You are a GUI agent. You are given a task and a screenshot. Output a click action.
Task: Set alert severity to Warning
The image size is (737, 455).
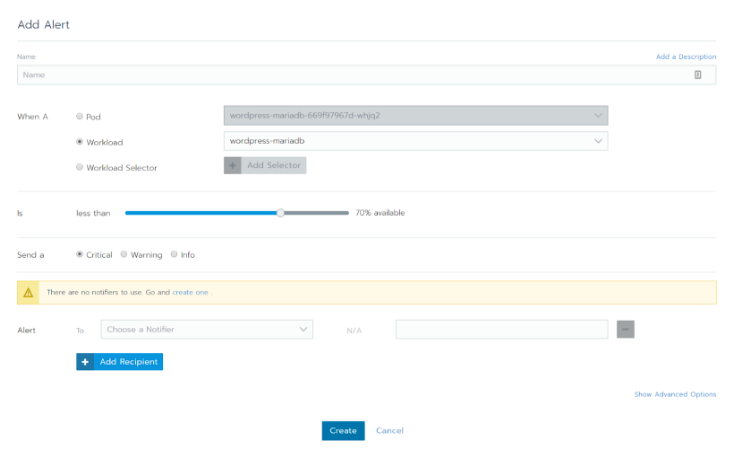coord(124,254)
